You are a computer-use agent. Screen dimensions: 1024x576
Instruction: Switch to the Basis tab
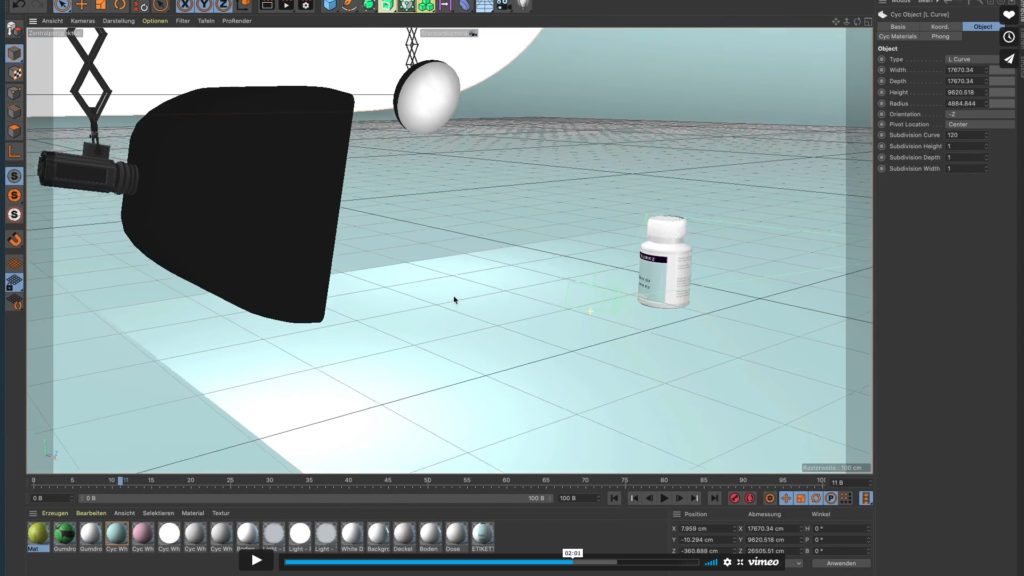tap(898, 27)
